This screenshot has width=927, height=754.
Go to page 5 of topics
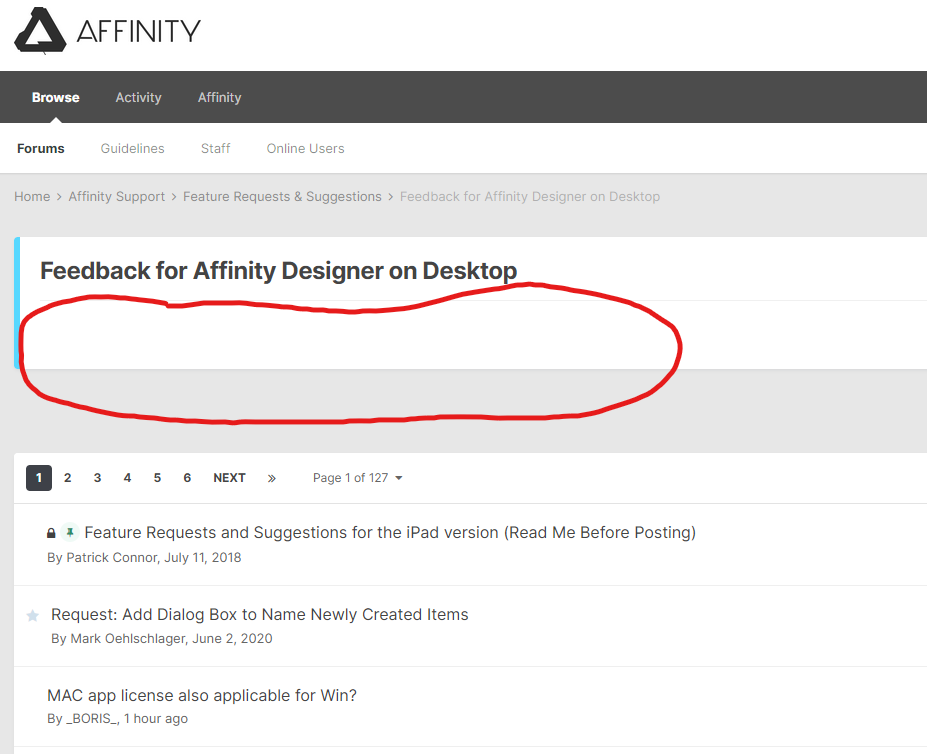157,478
